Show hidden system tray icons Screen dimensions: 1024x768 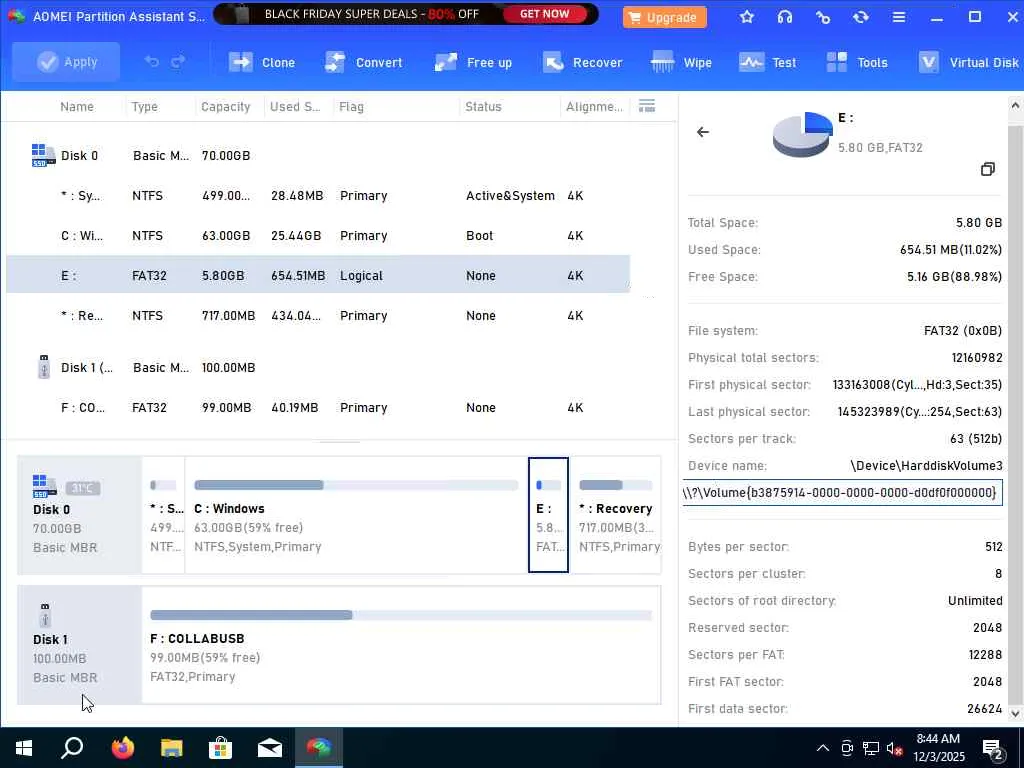tap(823, 748)
